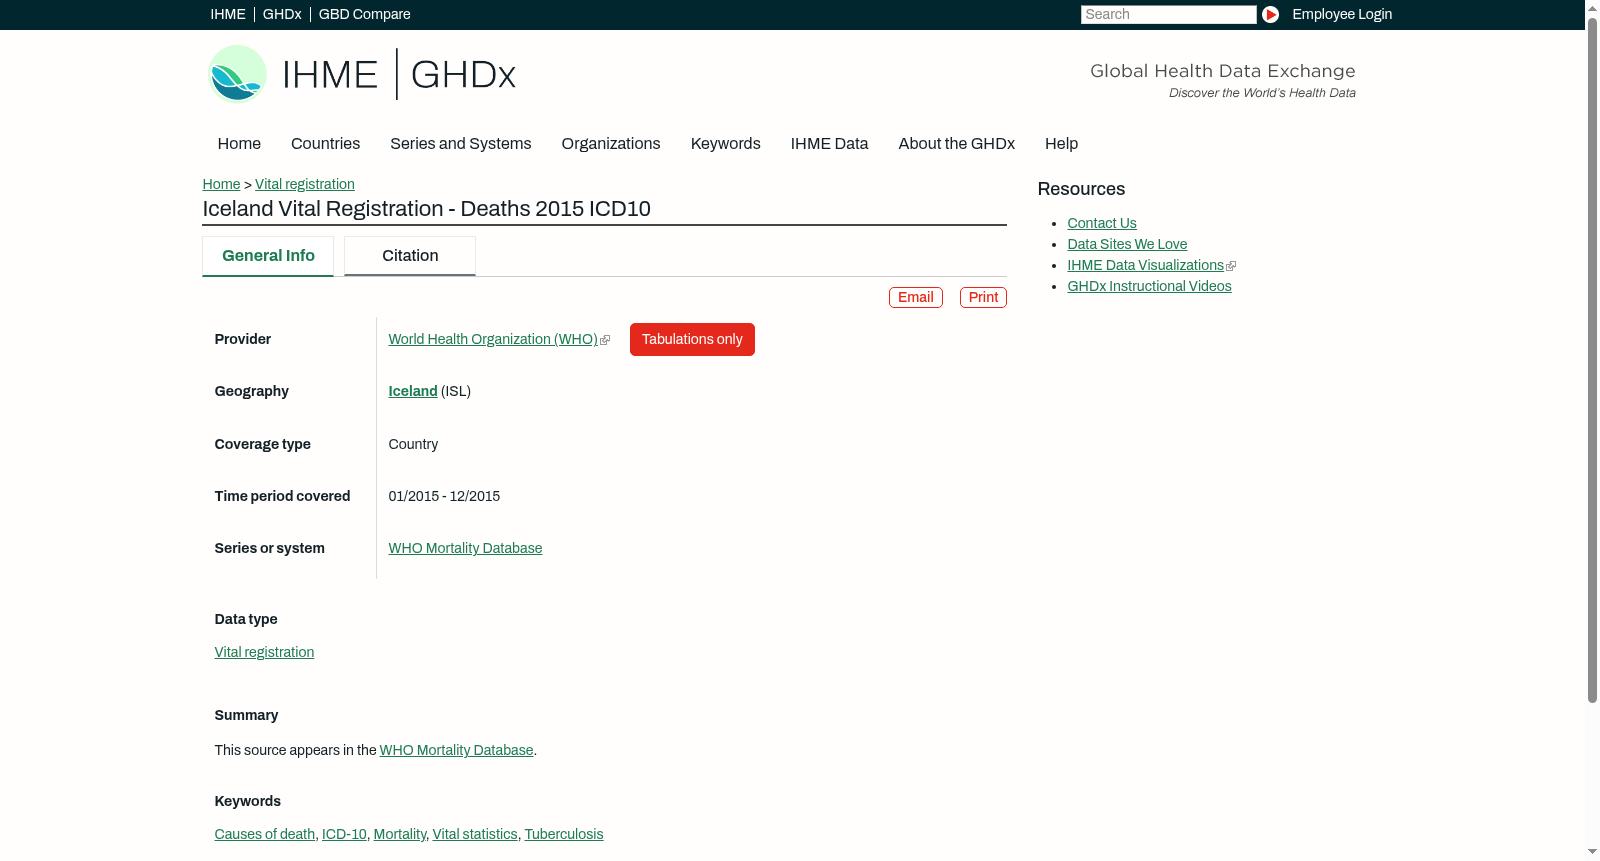Click the page title Iceland Vital Registration
1600x861 pixels.
tap(427, 209)
